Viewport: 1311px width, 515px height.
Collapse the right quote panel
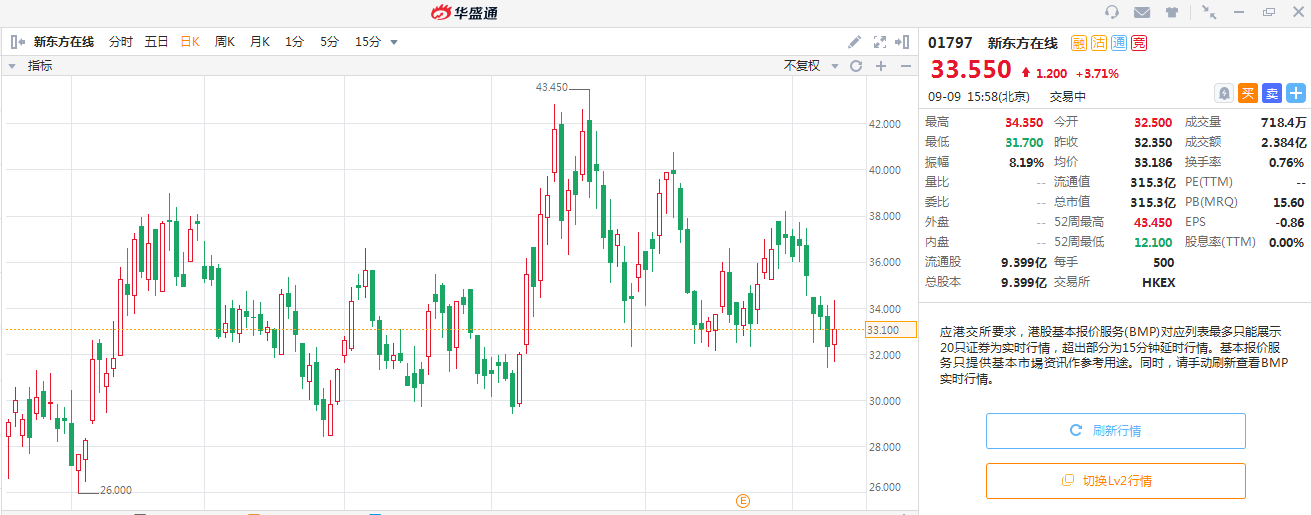(x=903, y=42)
